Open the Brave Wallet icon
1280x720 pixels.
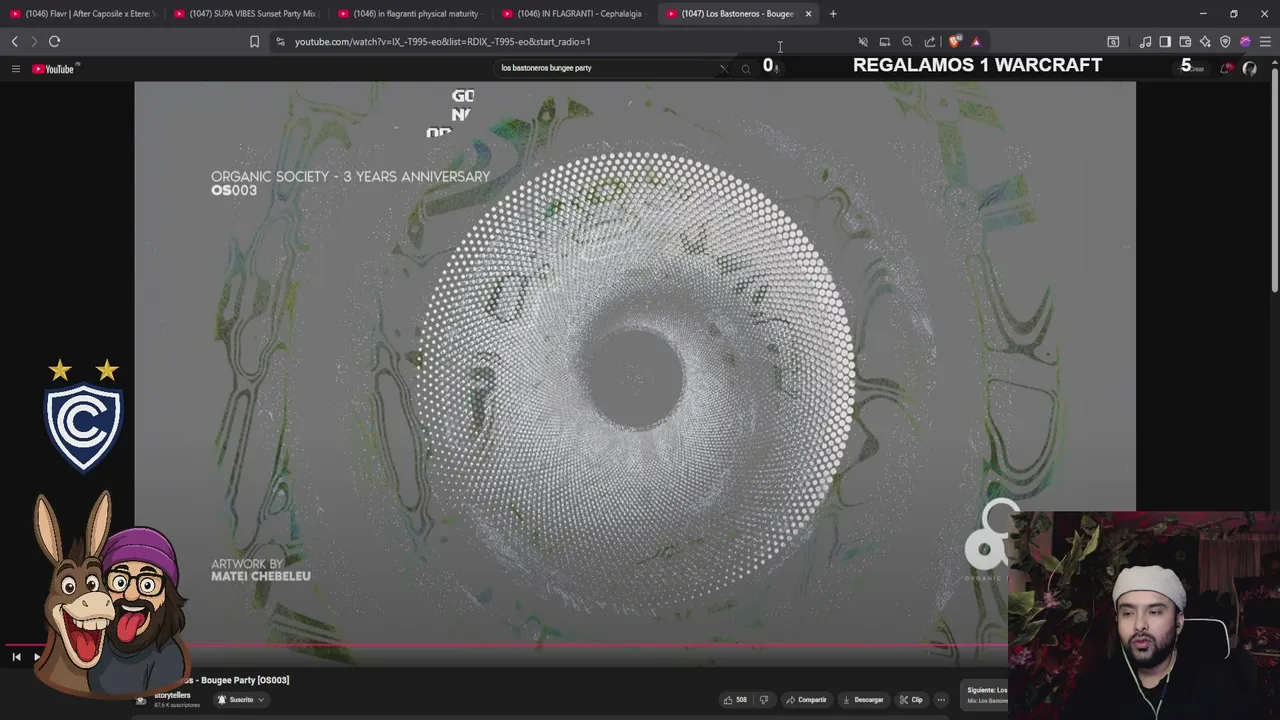1185,41
